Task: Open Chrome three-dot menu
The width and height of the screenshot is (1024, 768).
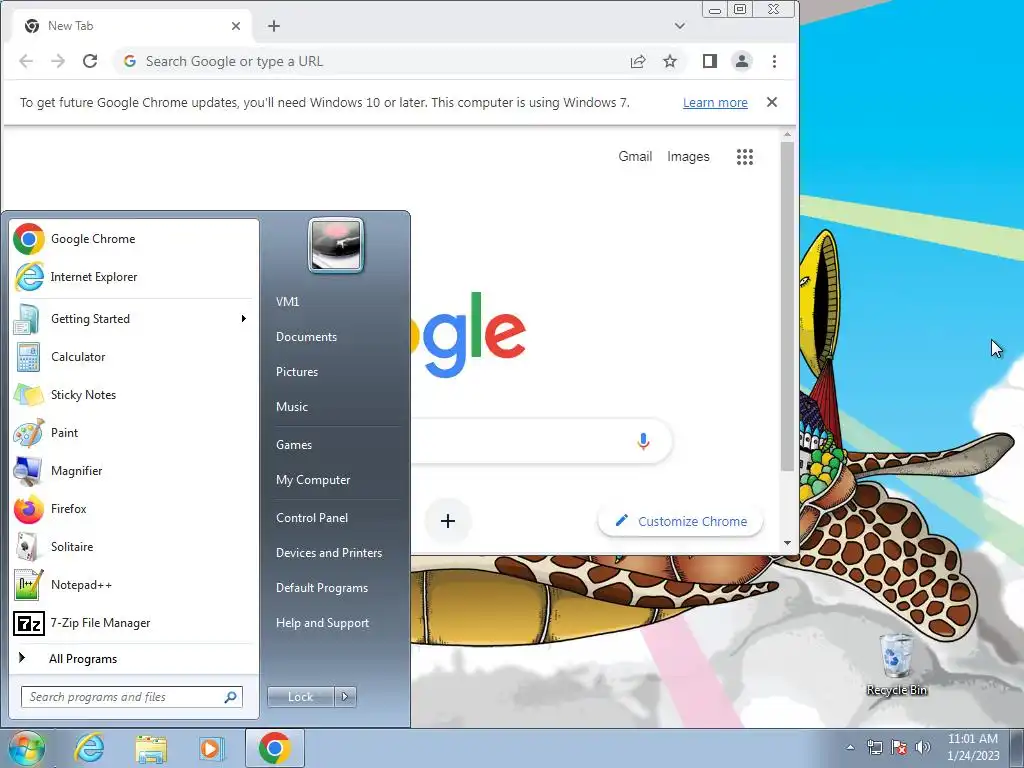Action: pos(775,61)
